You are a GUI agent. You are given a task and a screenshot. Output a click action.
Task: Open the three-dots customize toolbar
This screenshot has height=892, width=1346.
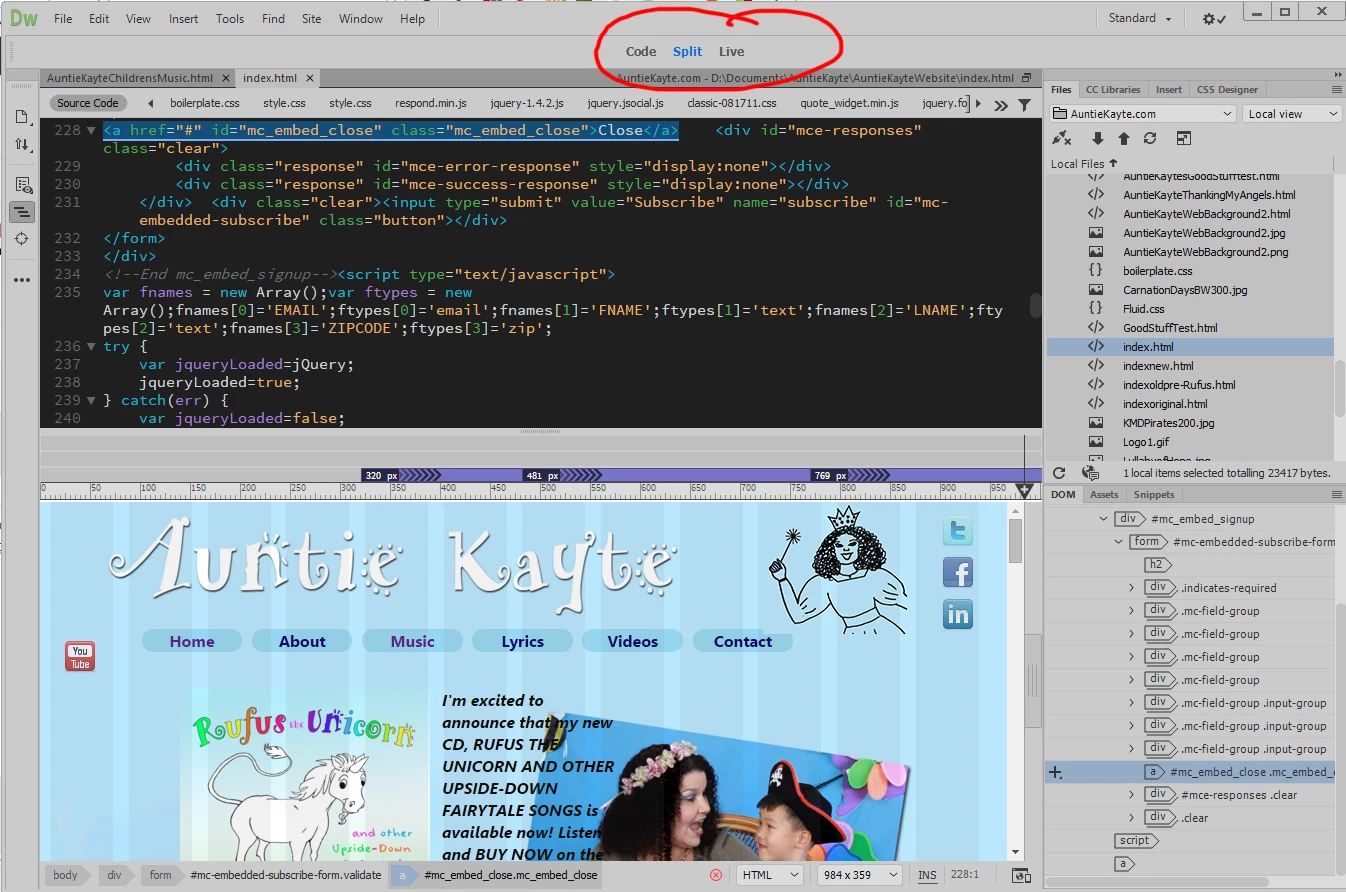[21, 281]
